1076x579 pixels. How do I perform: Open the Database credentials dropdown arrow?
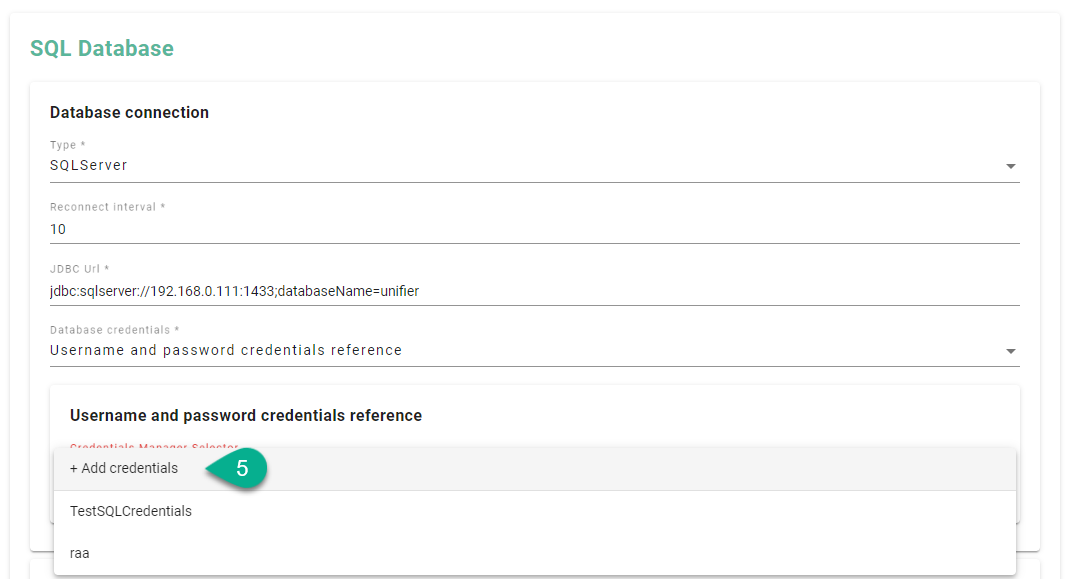point(1010,351)
